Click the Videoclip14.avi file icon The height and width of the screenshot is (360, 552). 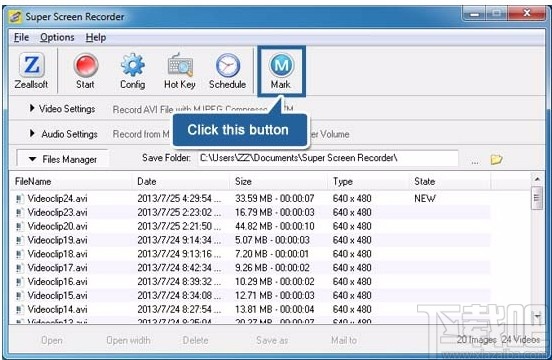[x=20, y=309]
